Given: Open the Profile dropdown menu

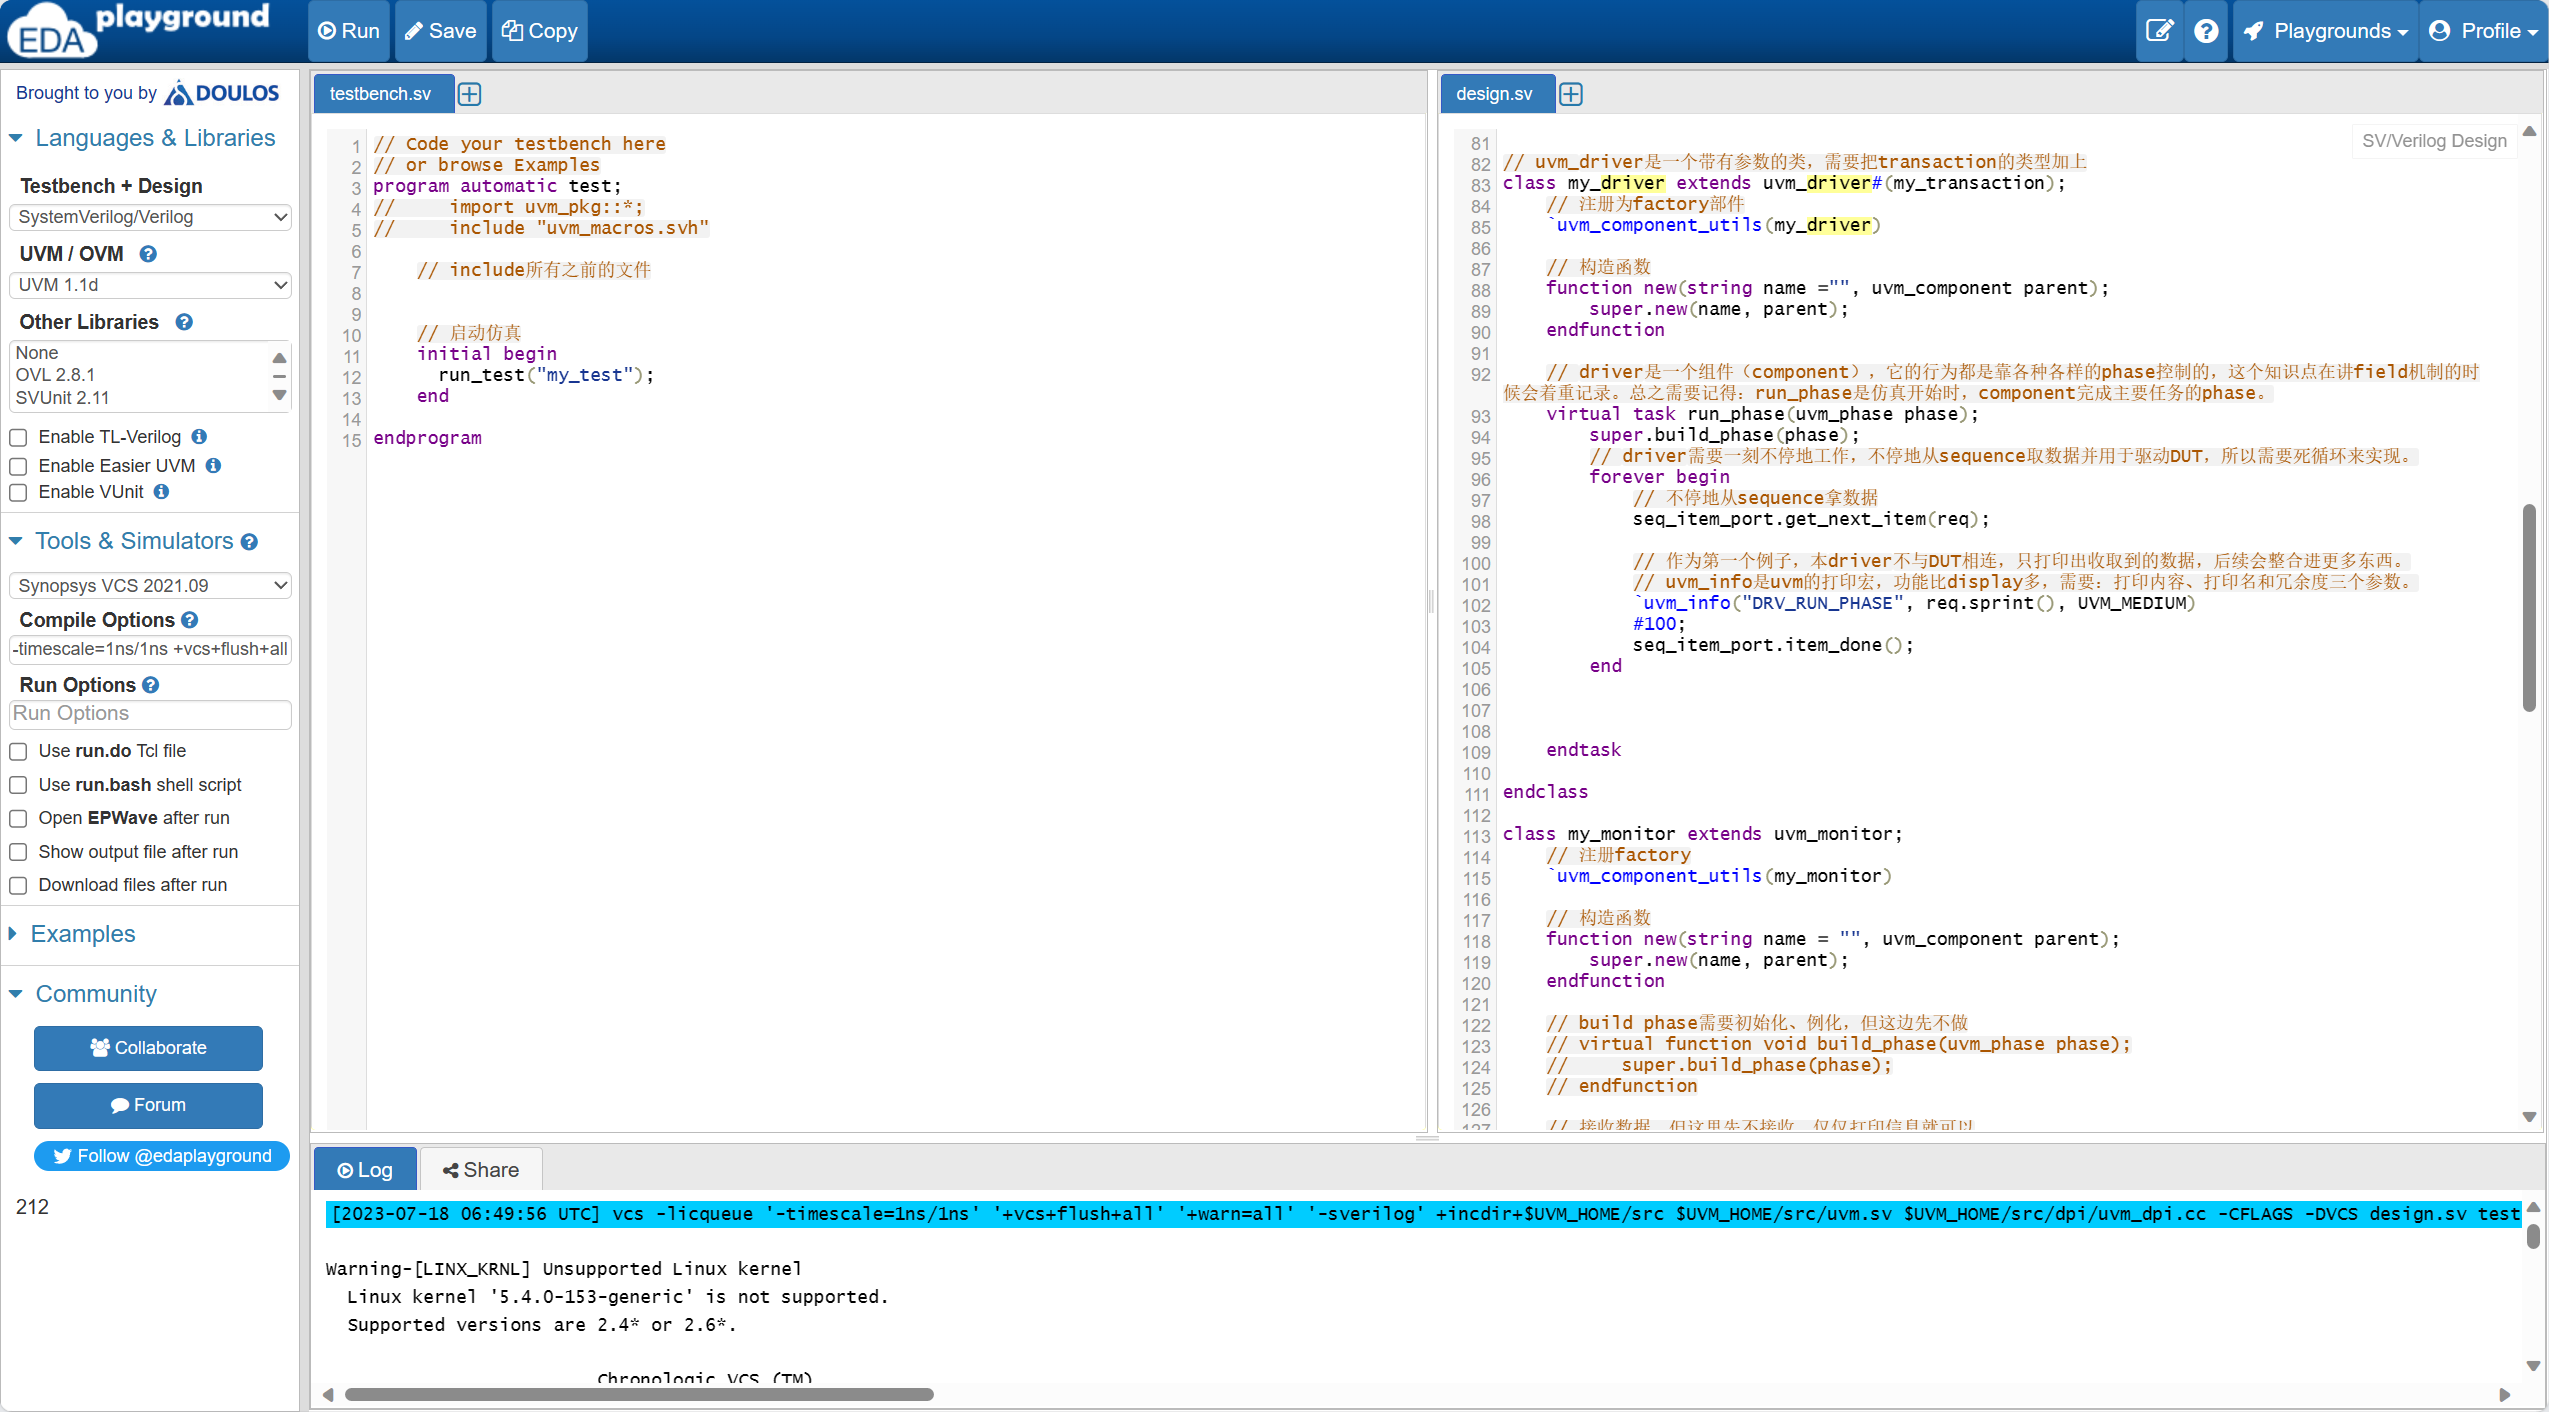Looking at the screenshot, I should tap(2482, 31).
